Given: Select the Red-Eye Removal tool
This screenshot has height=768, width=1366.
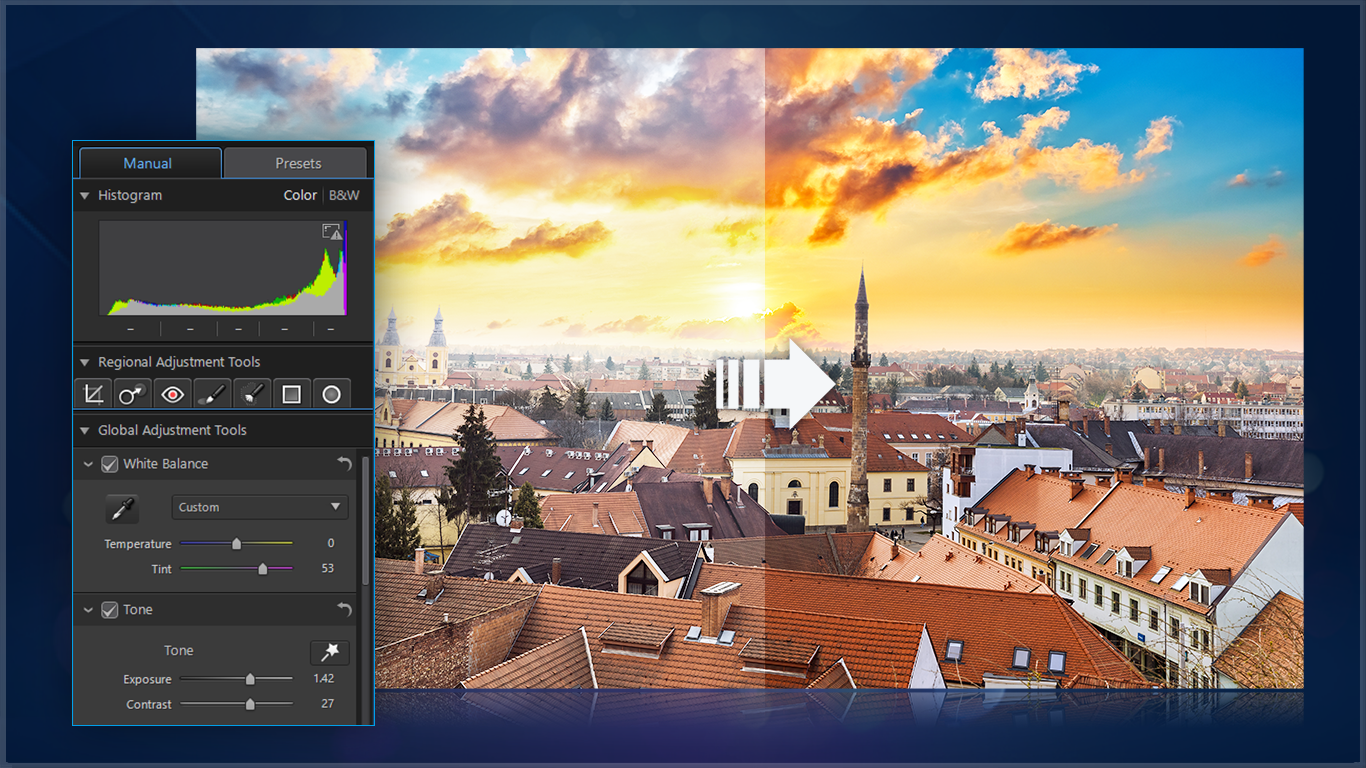Looking at the screenshot, I should coord(172,394).
